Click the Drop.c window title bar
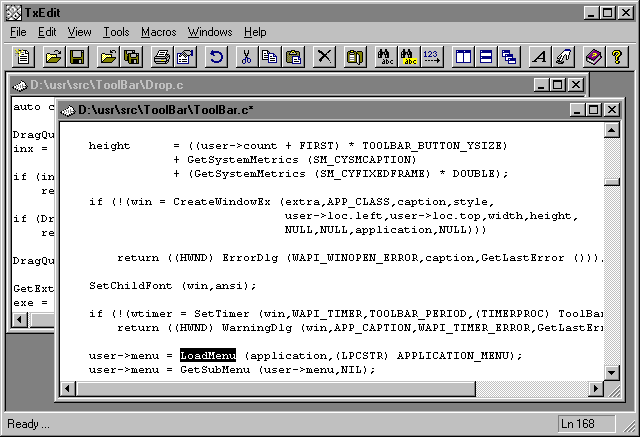Viewport: 640px width, 437px height. click(298, 85)
